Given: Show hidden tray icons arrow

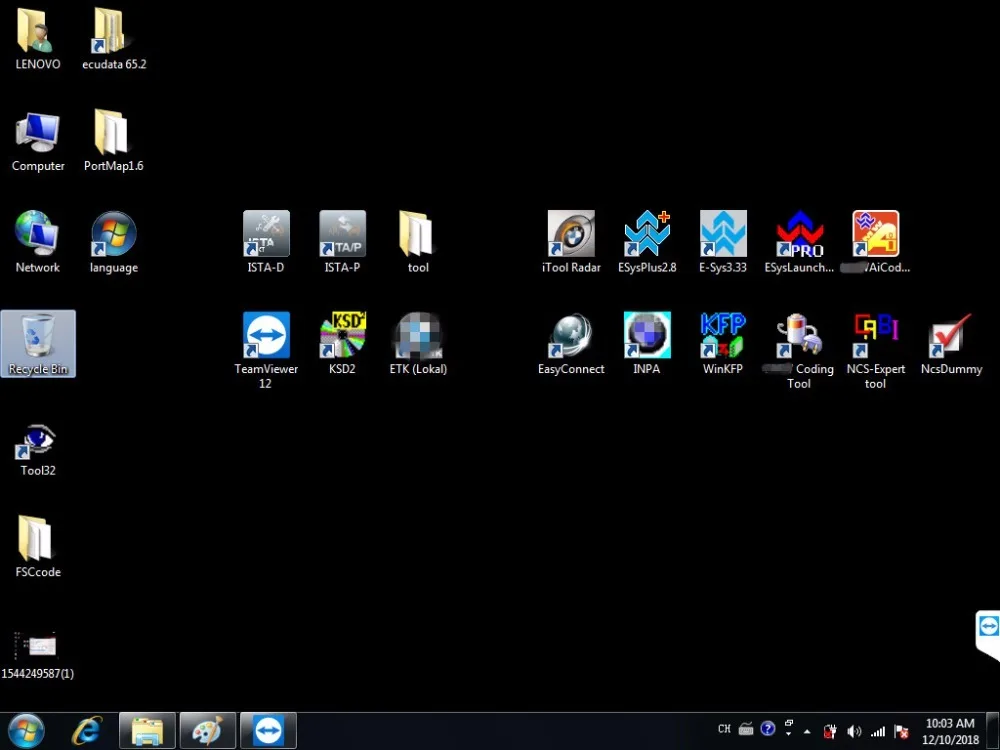Looking at the screenshot, I should tap(807, 732).
